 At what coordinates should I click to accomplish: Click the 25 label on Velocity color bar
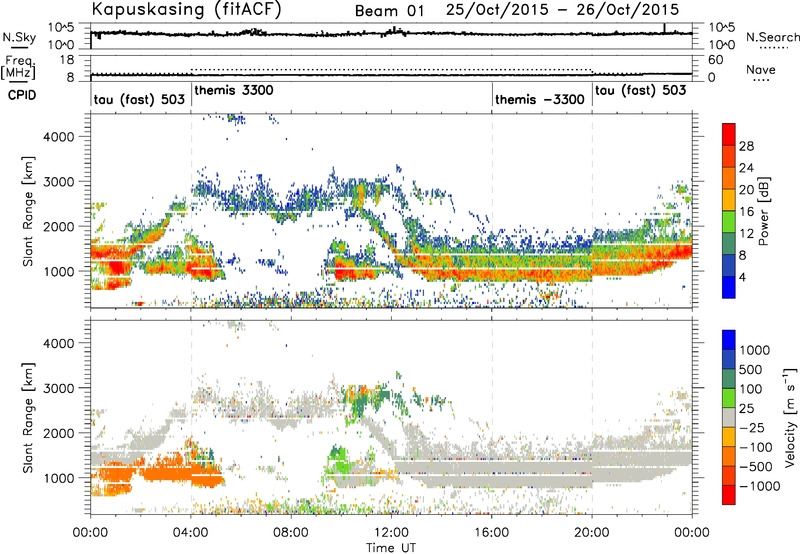pos(746,409)
